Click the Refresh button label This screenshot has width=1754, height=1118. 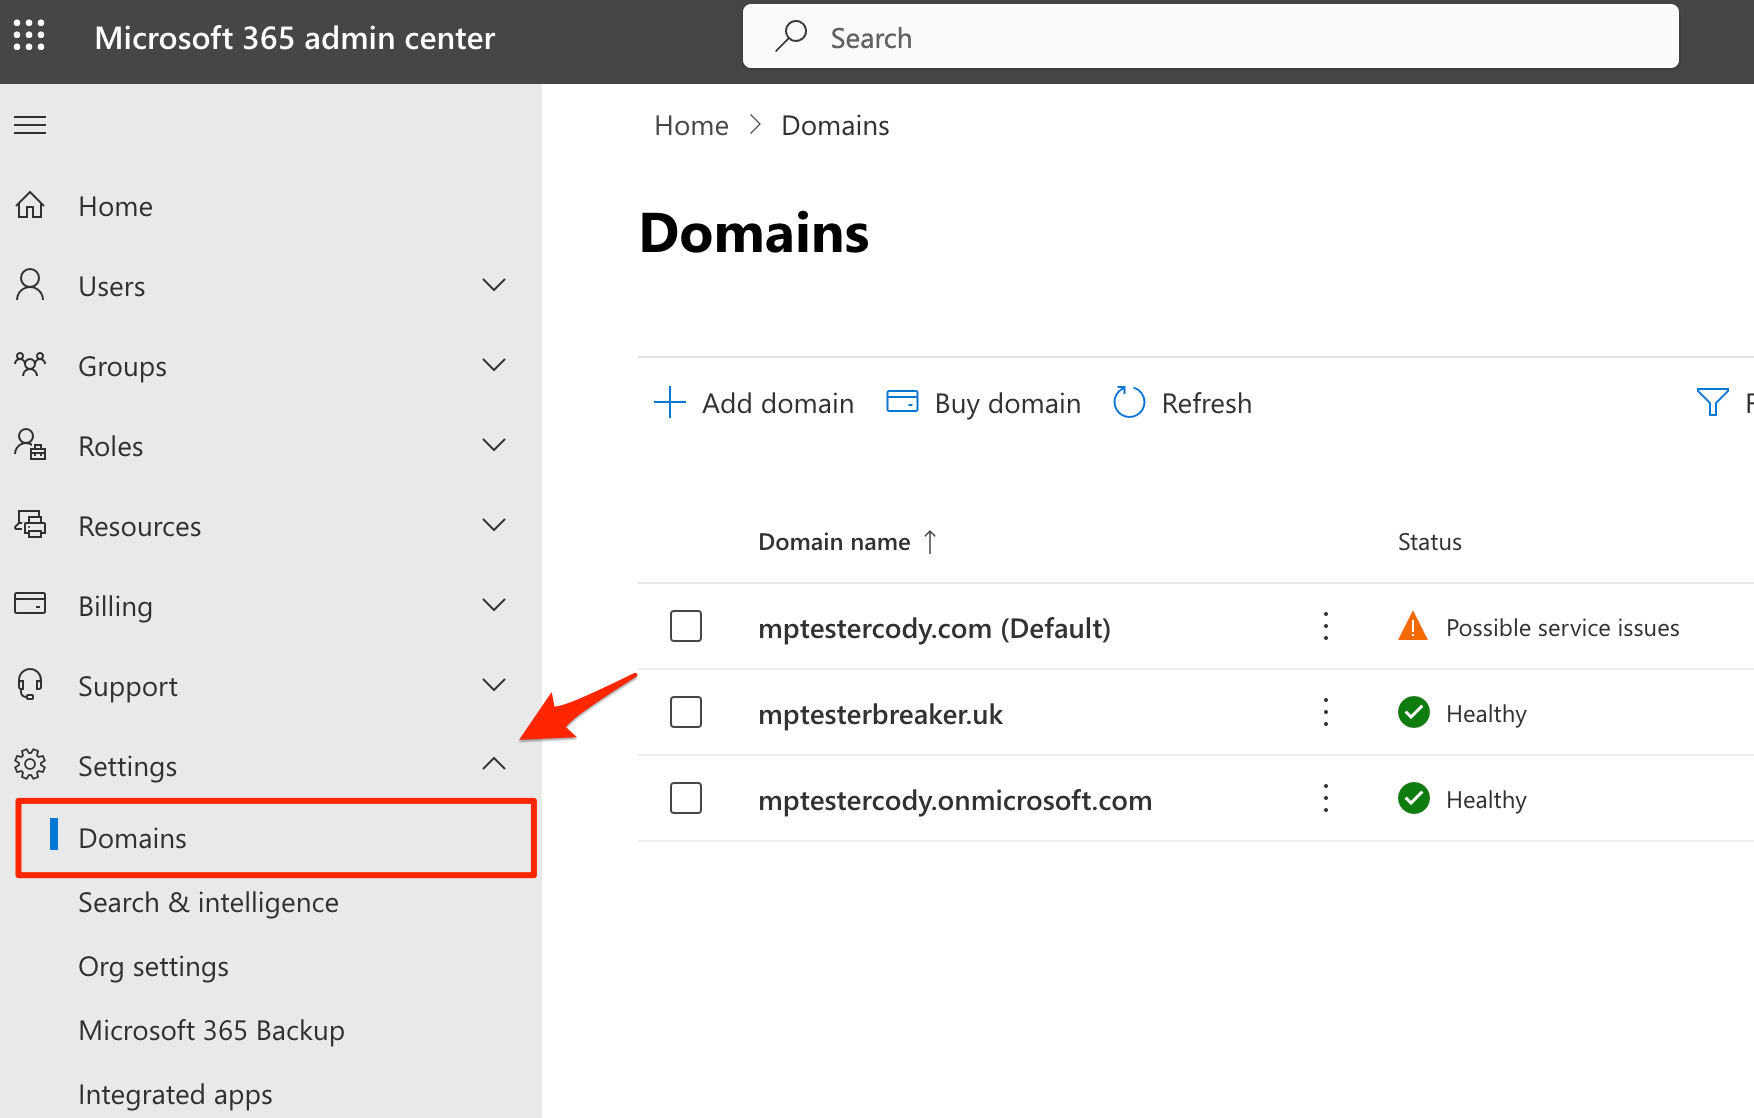pos(1206,403)
